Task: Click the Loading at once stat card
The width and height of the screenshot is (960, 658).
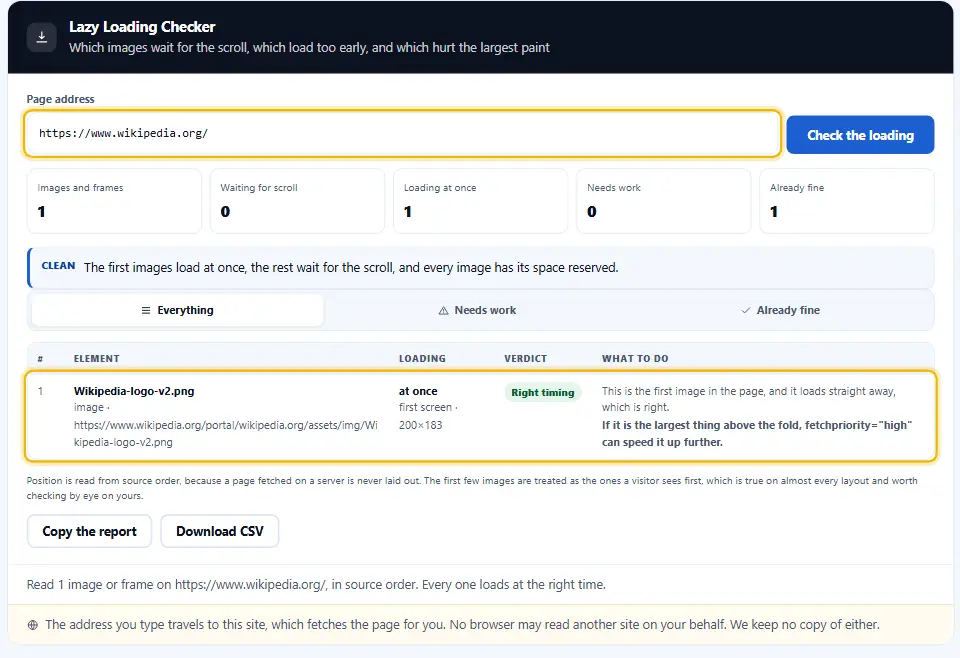Action: [x=481, y=201]
